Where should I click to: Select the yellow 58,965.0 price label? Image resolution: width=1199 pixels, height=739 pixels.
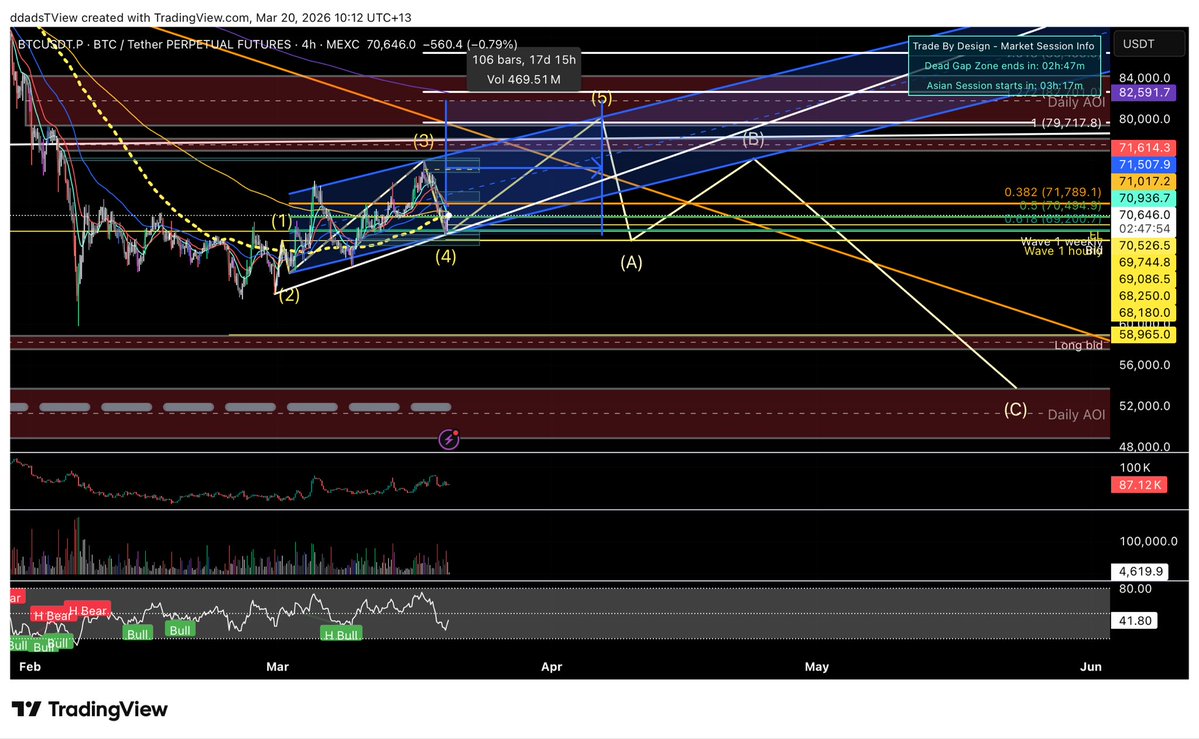1144,334
